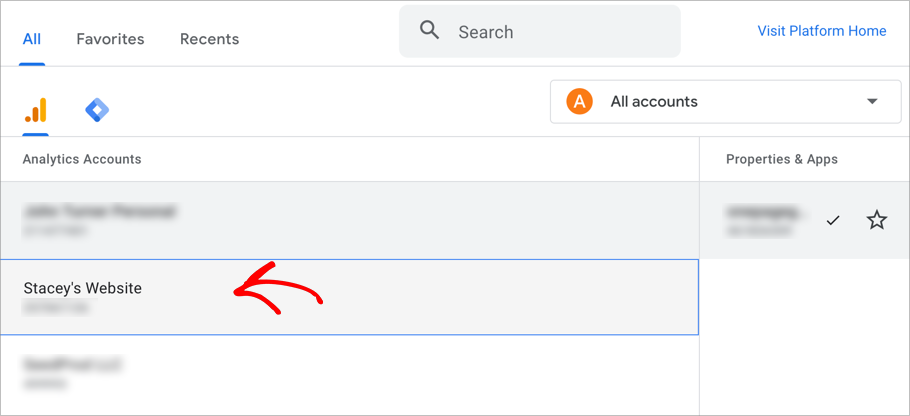Click the orange "A" account avatar

pyautogui.click(x=579, y=101)
